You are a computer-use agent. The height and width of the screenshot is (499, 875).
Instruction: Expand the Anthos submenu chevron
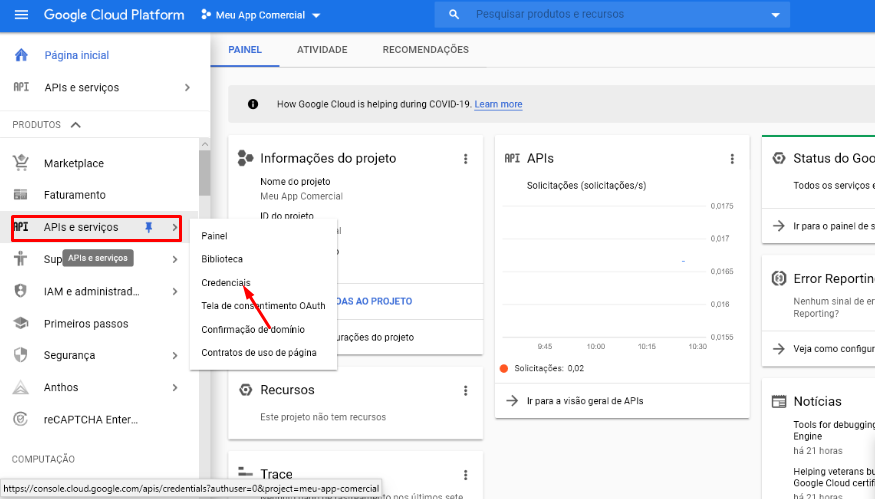pyautogui.click(x=175, y=387)
